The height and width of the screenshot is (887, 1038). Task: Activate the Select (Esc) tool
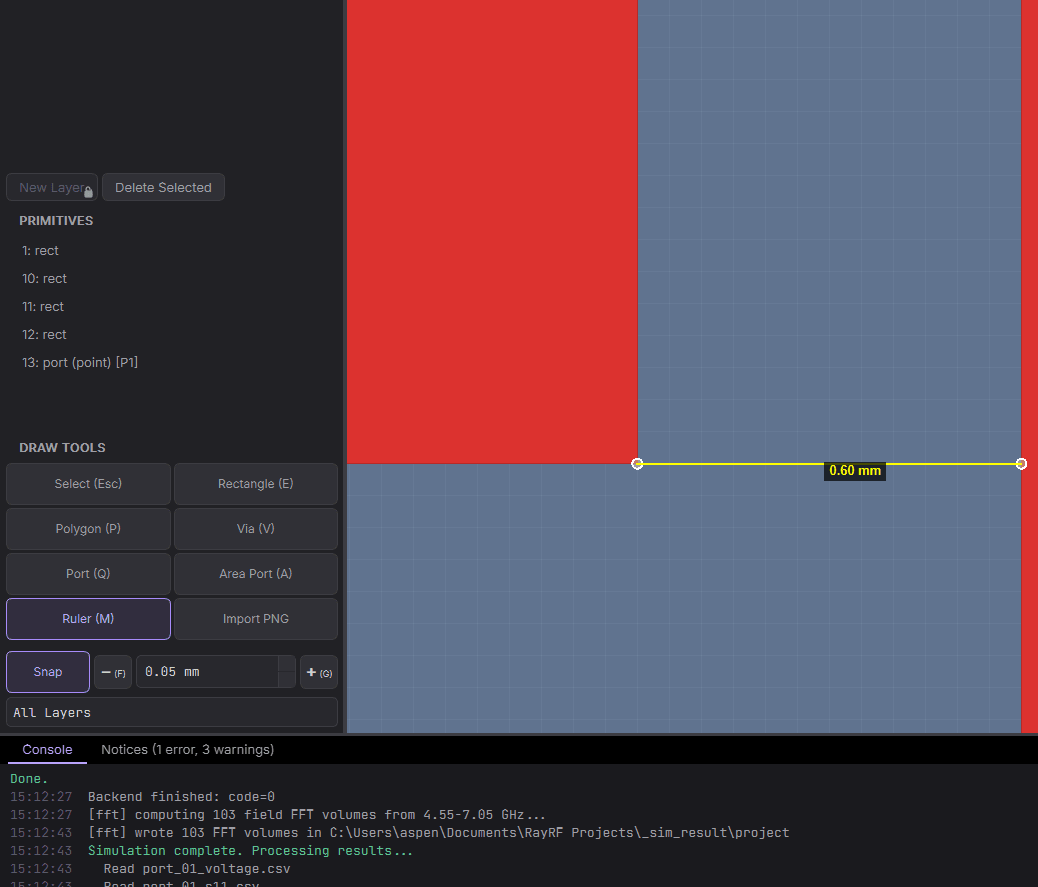(x=88, y=484)
